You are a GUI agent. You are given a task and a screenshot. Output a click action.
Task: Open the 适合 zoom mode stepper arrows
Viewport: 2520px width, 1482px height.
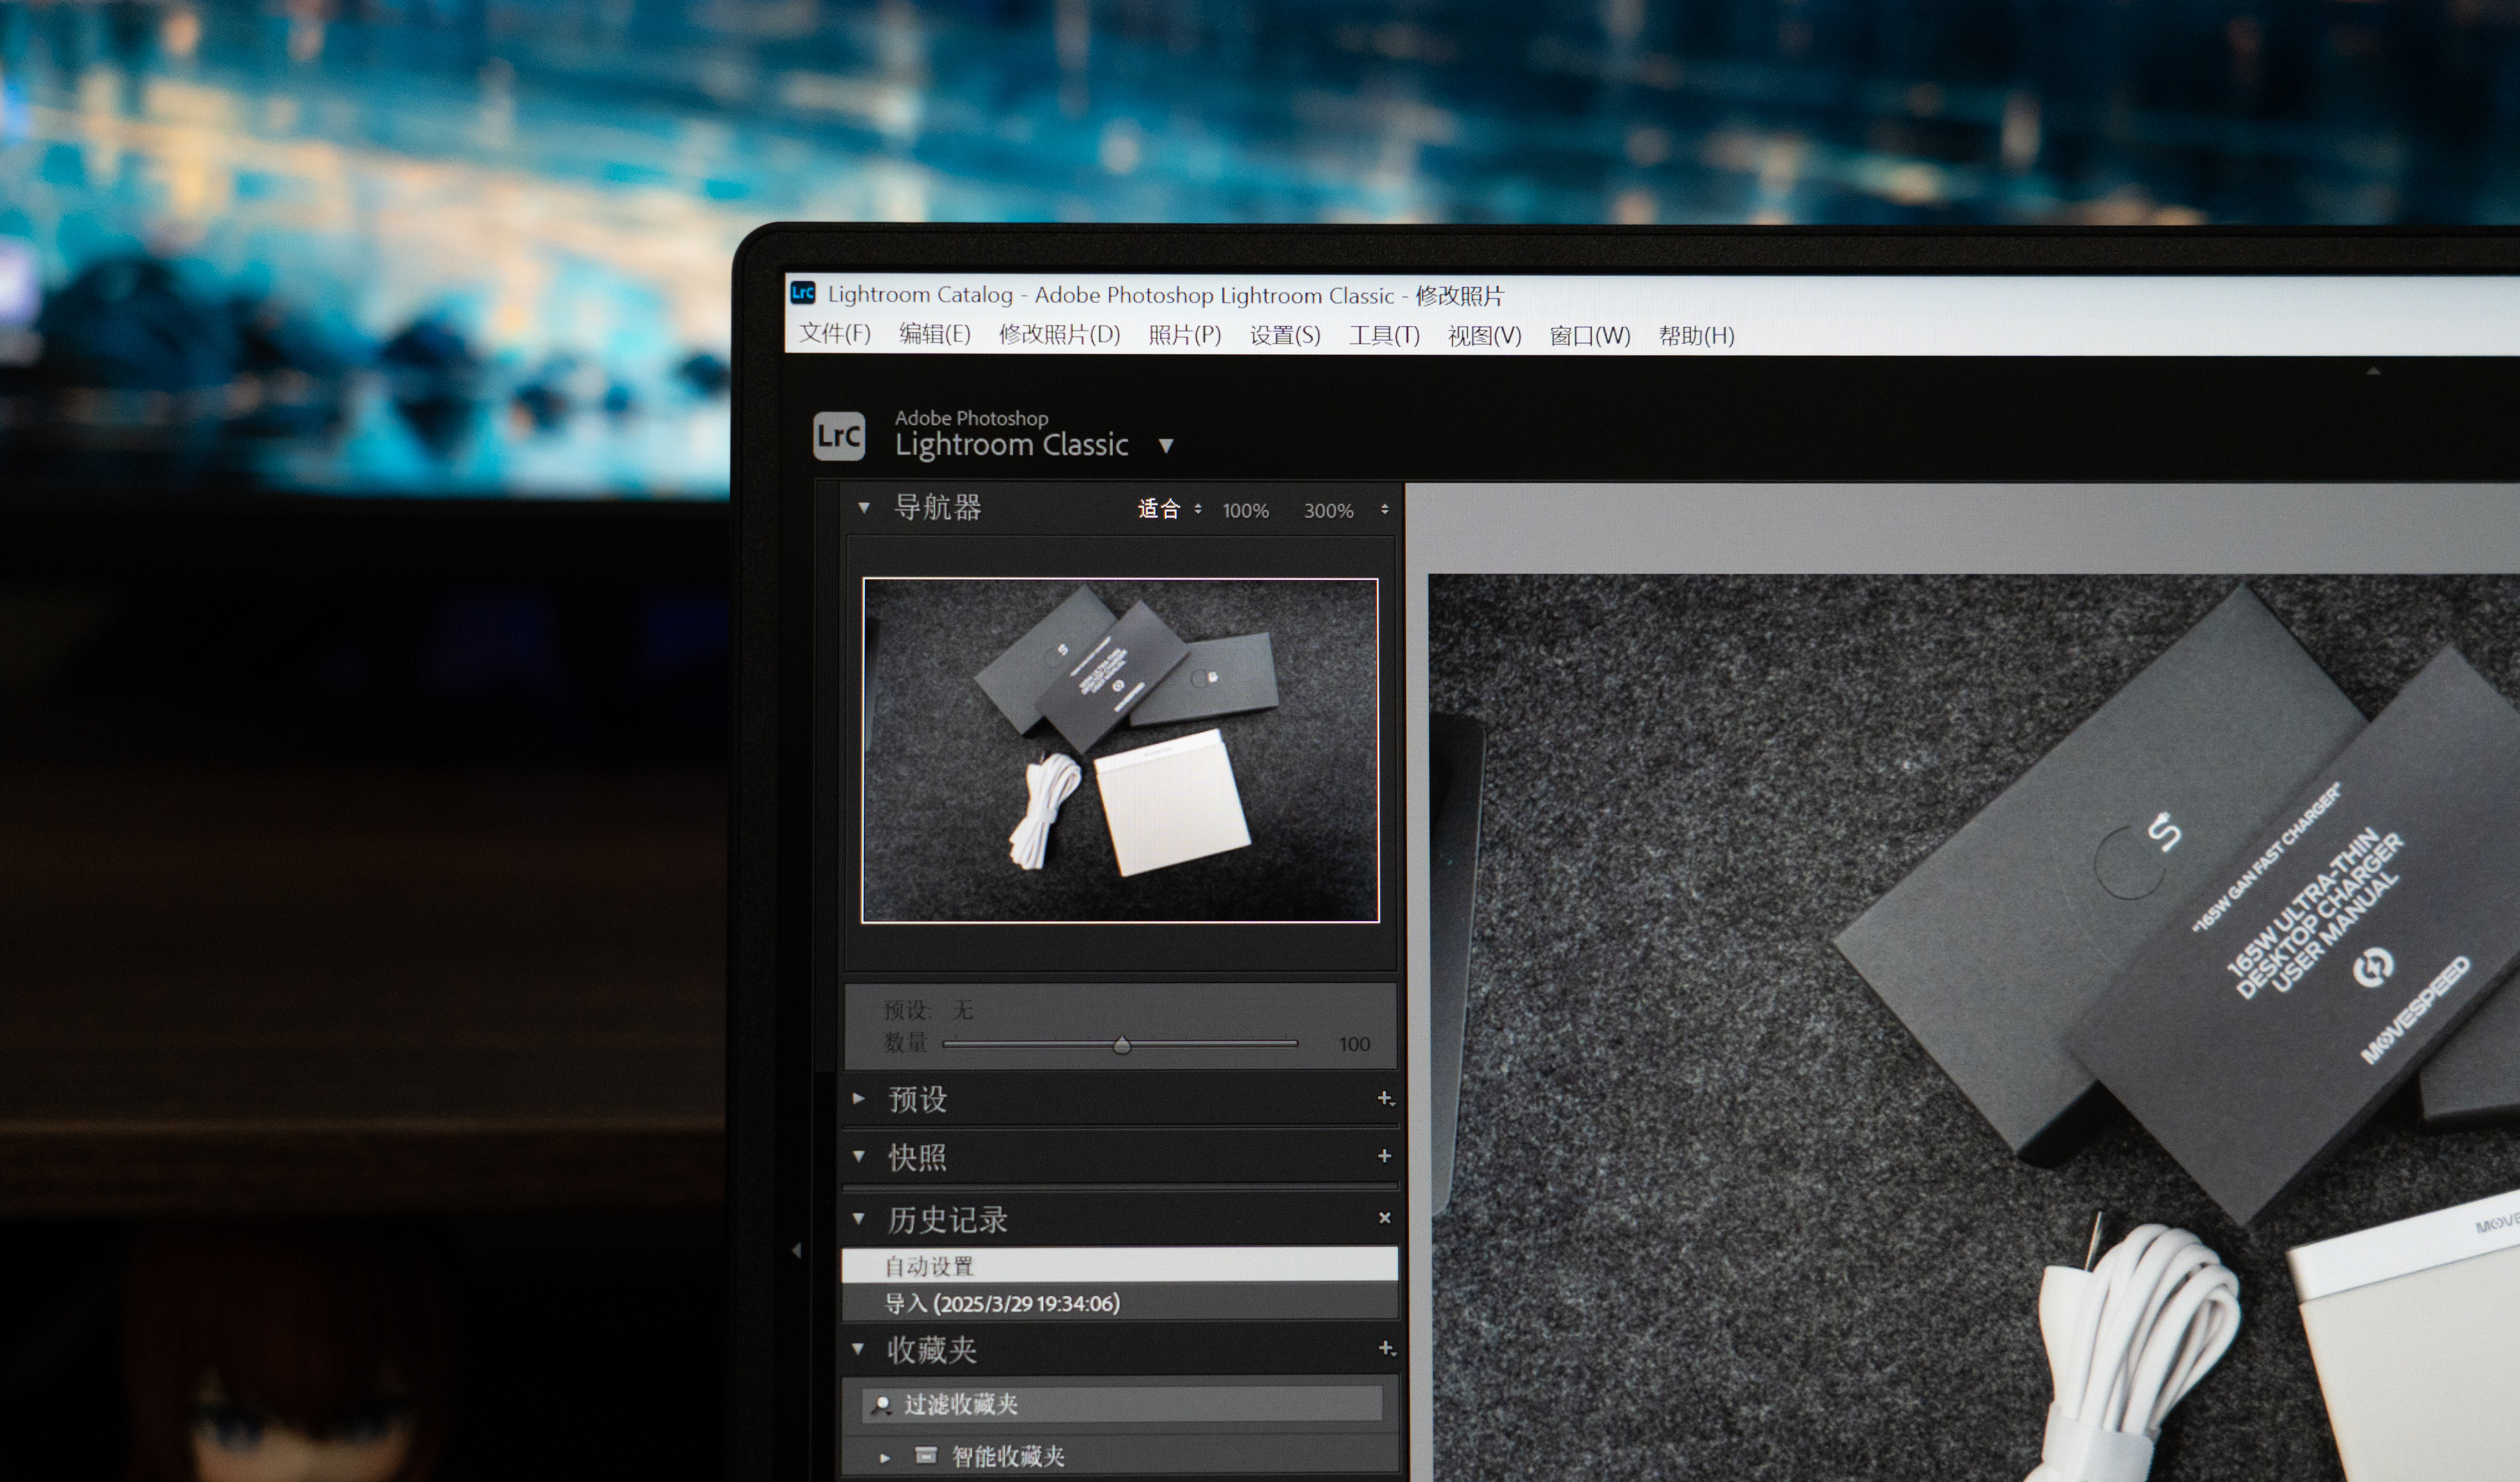[1197, 509]
